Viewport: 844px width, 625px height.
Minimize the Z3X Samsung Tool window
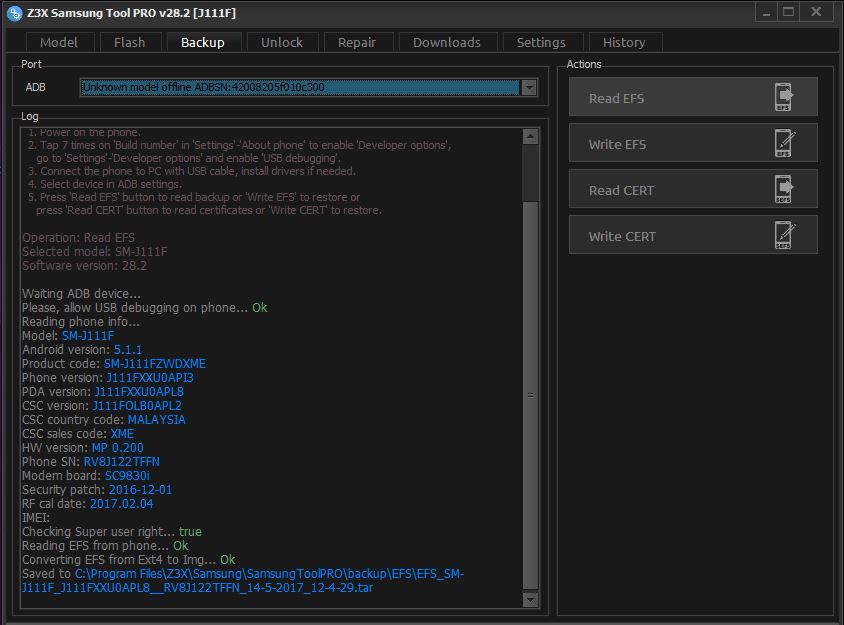tap(766, 13)
